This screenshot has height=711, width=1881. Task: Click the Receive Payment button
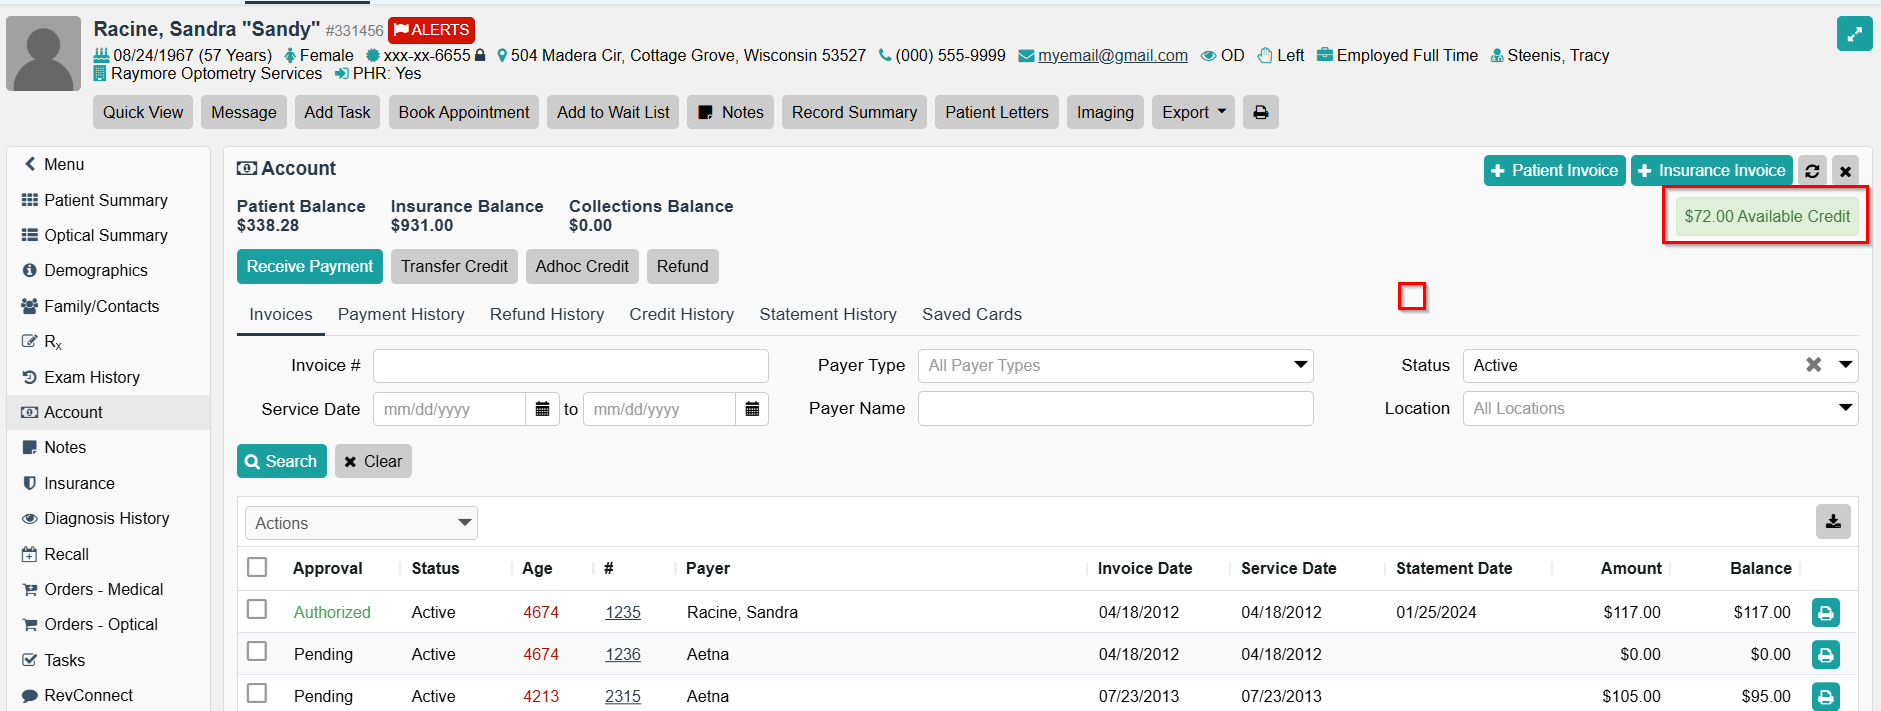coord(309,267)
